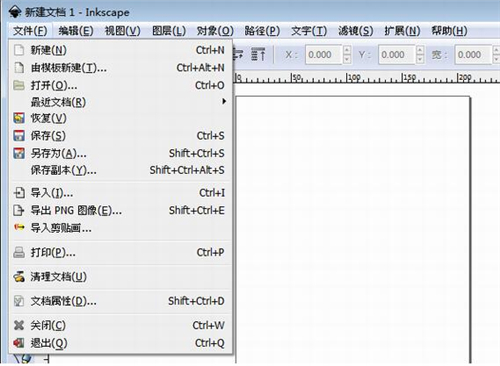Choose 打开(O)... menu entry
The image size is (500, 366).
pyautogui.click(x=120, y=85)
